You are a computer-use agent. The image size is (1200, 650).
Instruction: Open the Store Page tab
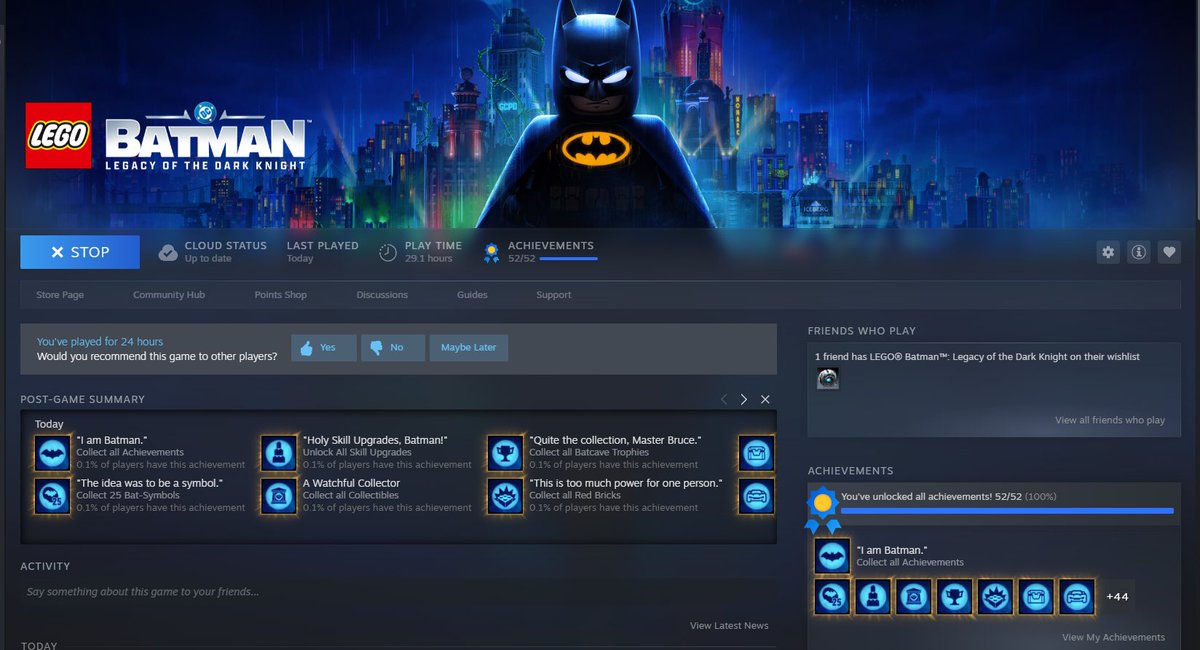coord(60,295)
